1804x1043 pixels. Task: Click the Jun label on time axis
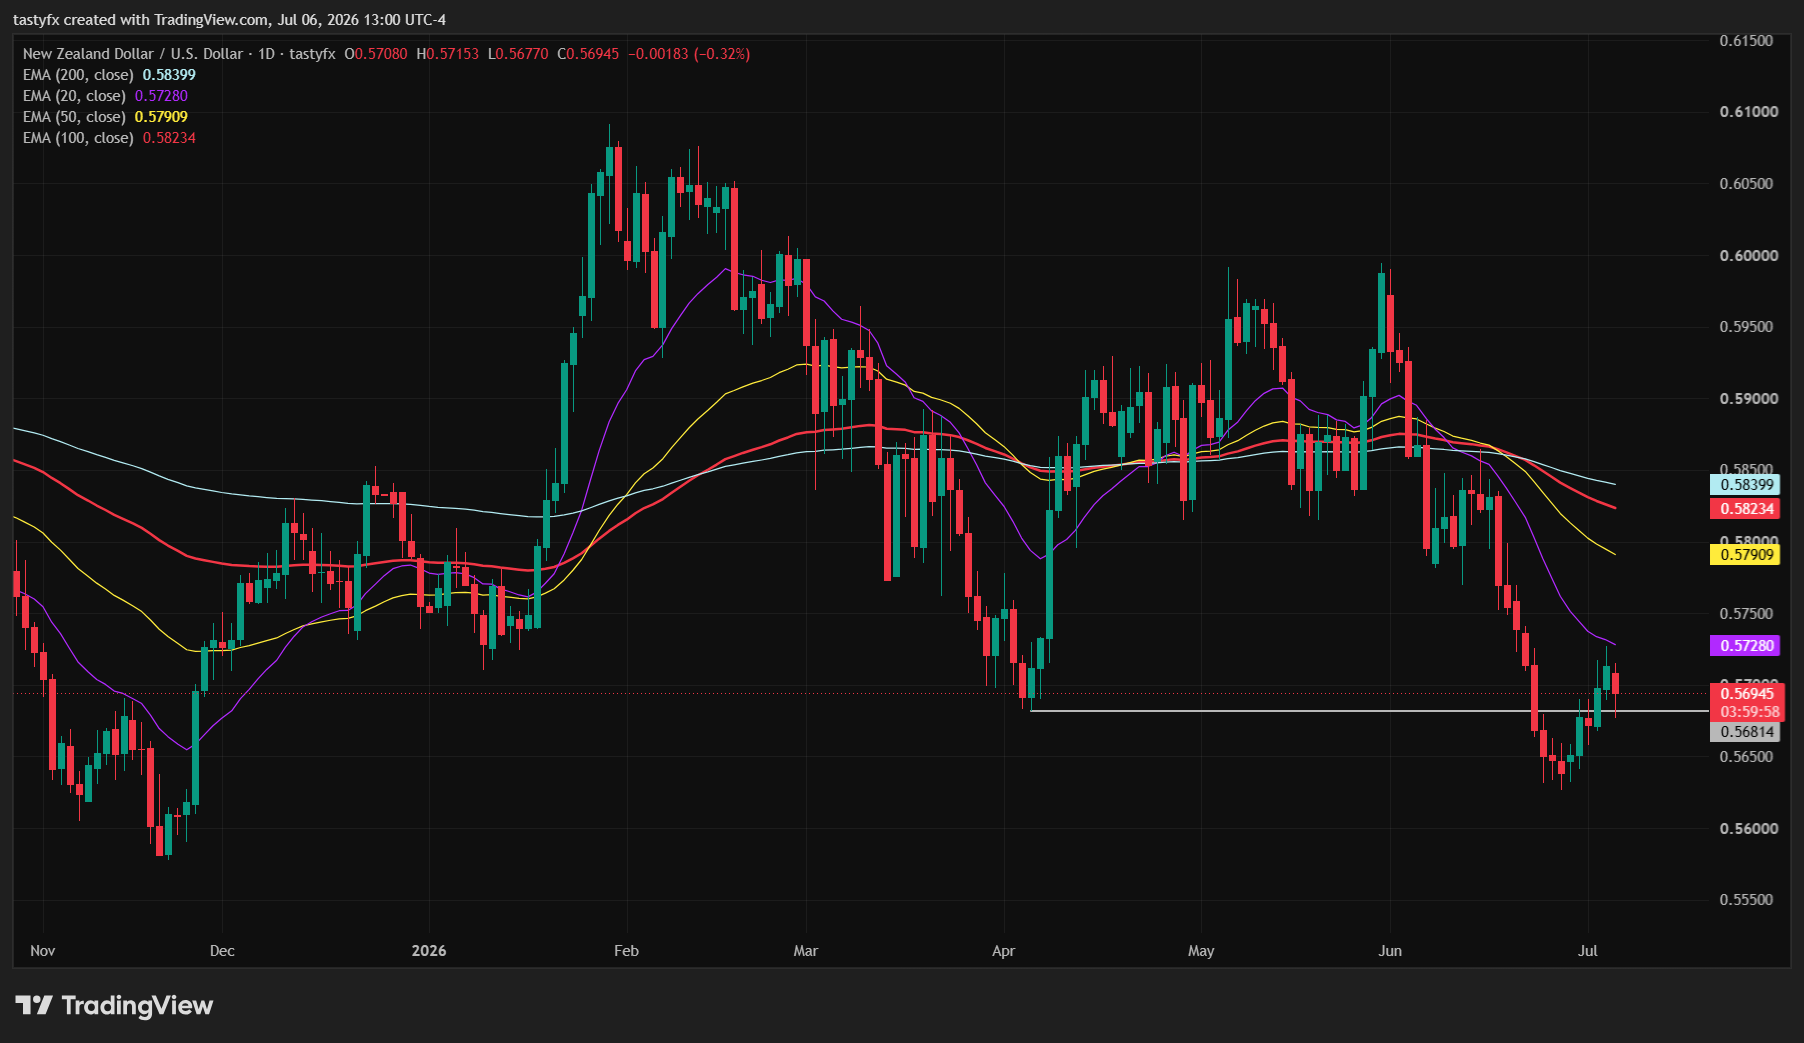1390,951
